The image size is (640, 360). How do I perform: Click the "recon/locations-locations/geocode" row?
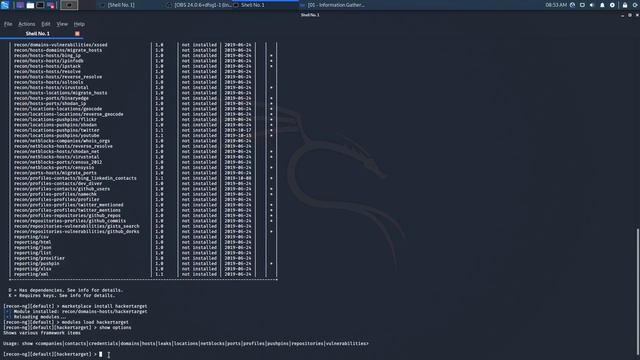click(x=143, y=109)
